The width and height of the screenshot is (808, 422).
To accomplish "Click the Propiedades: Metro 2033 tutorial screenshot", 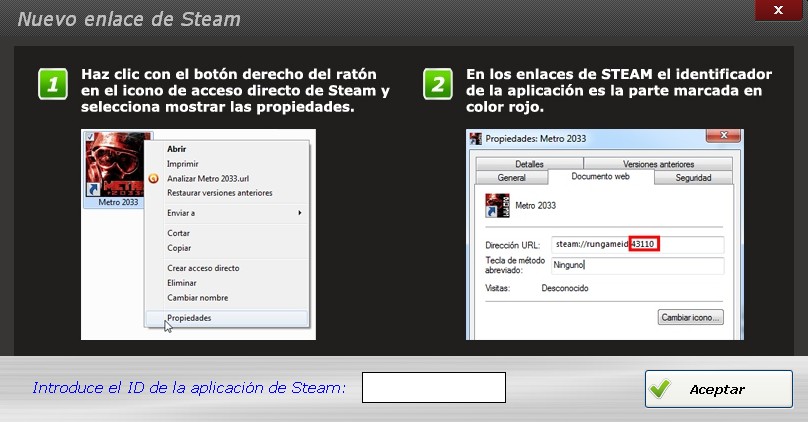I will (604, 234).
